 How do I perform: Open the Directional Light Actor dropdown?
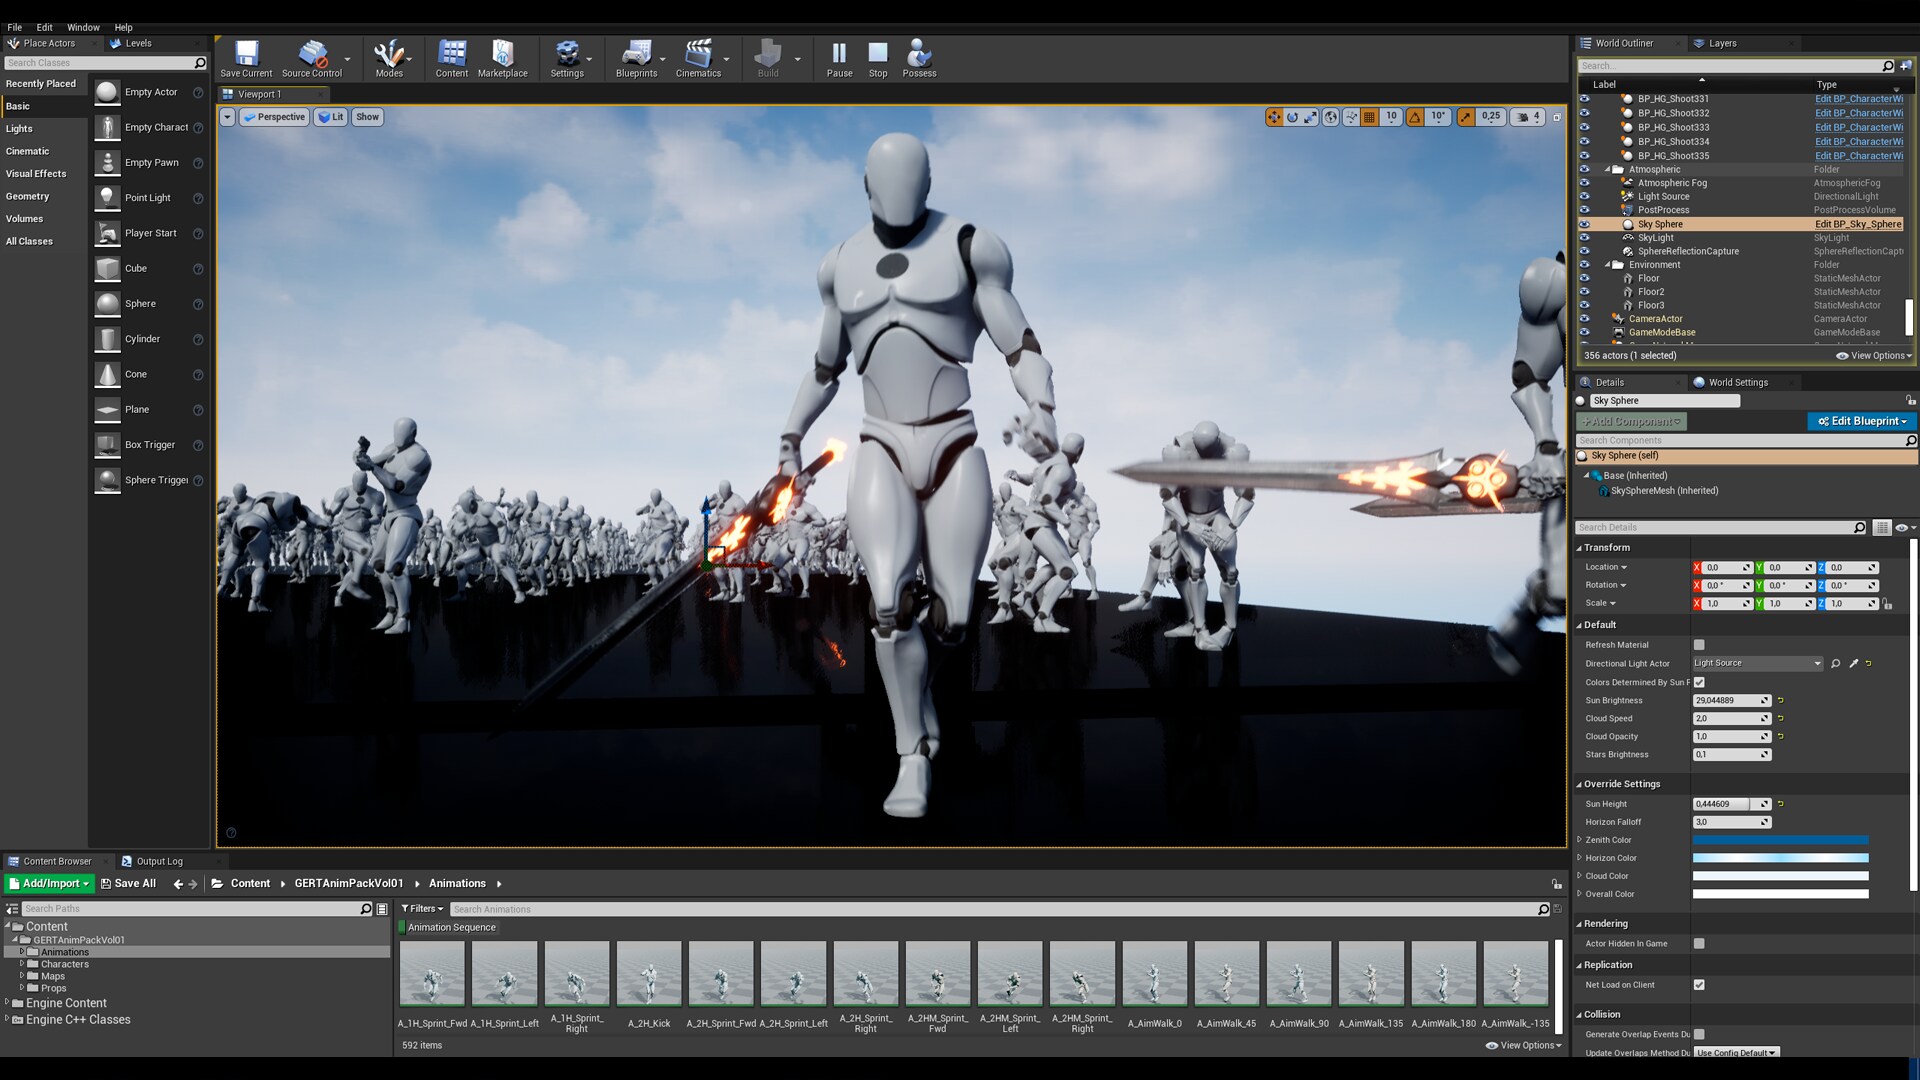pos(1757,664)
